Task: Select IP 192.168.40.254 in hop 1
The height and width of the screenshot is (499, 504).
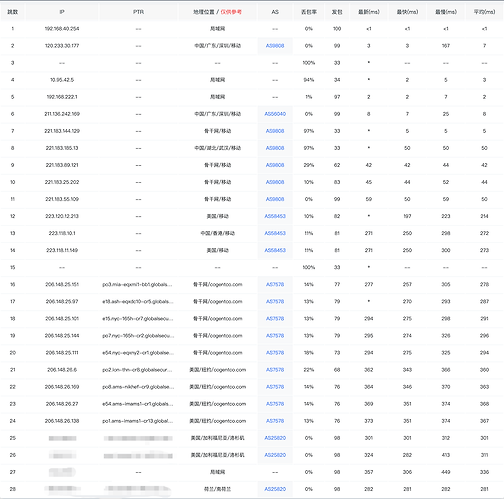Action: [x=62, y=29]
